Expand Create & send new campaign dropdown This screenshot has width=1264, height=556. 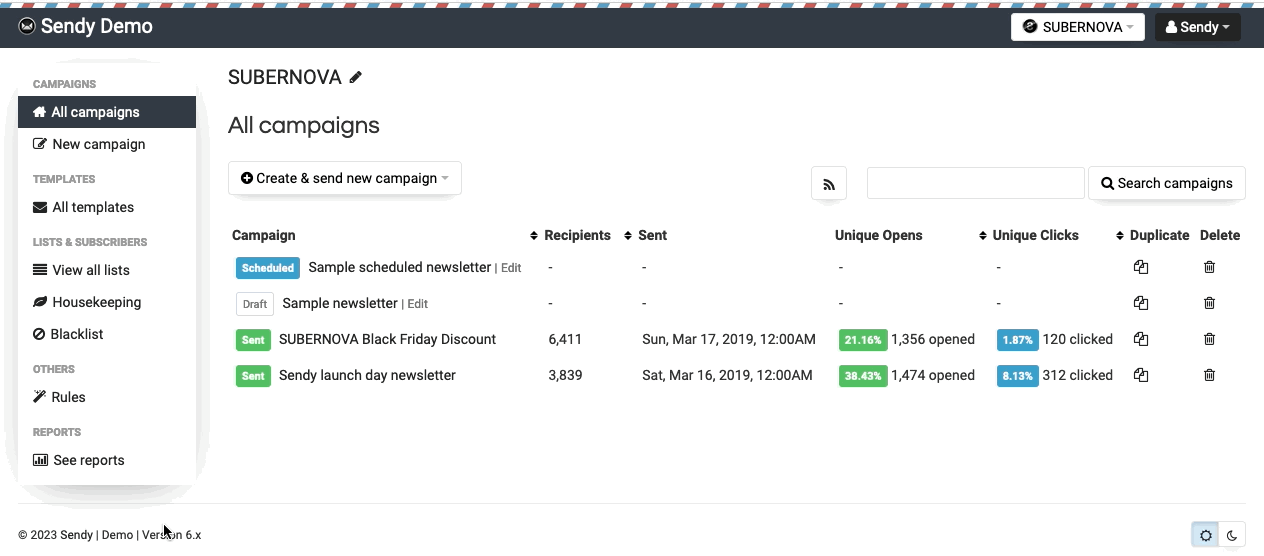click(x=345, y=178)
